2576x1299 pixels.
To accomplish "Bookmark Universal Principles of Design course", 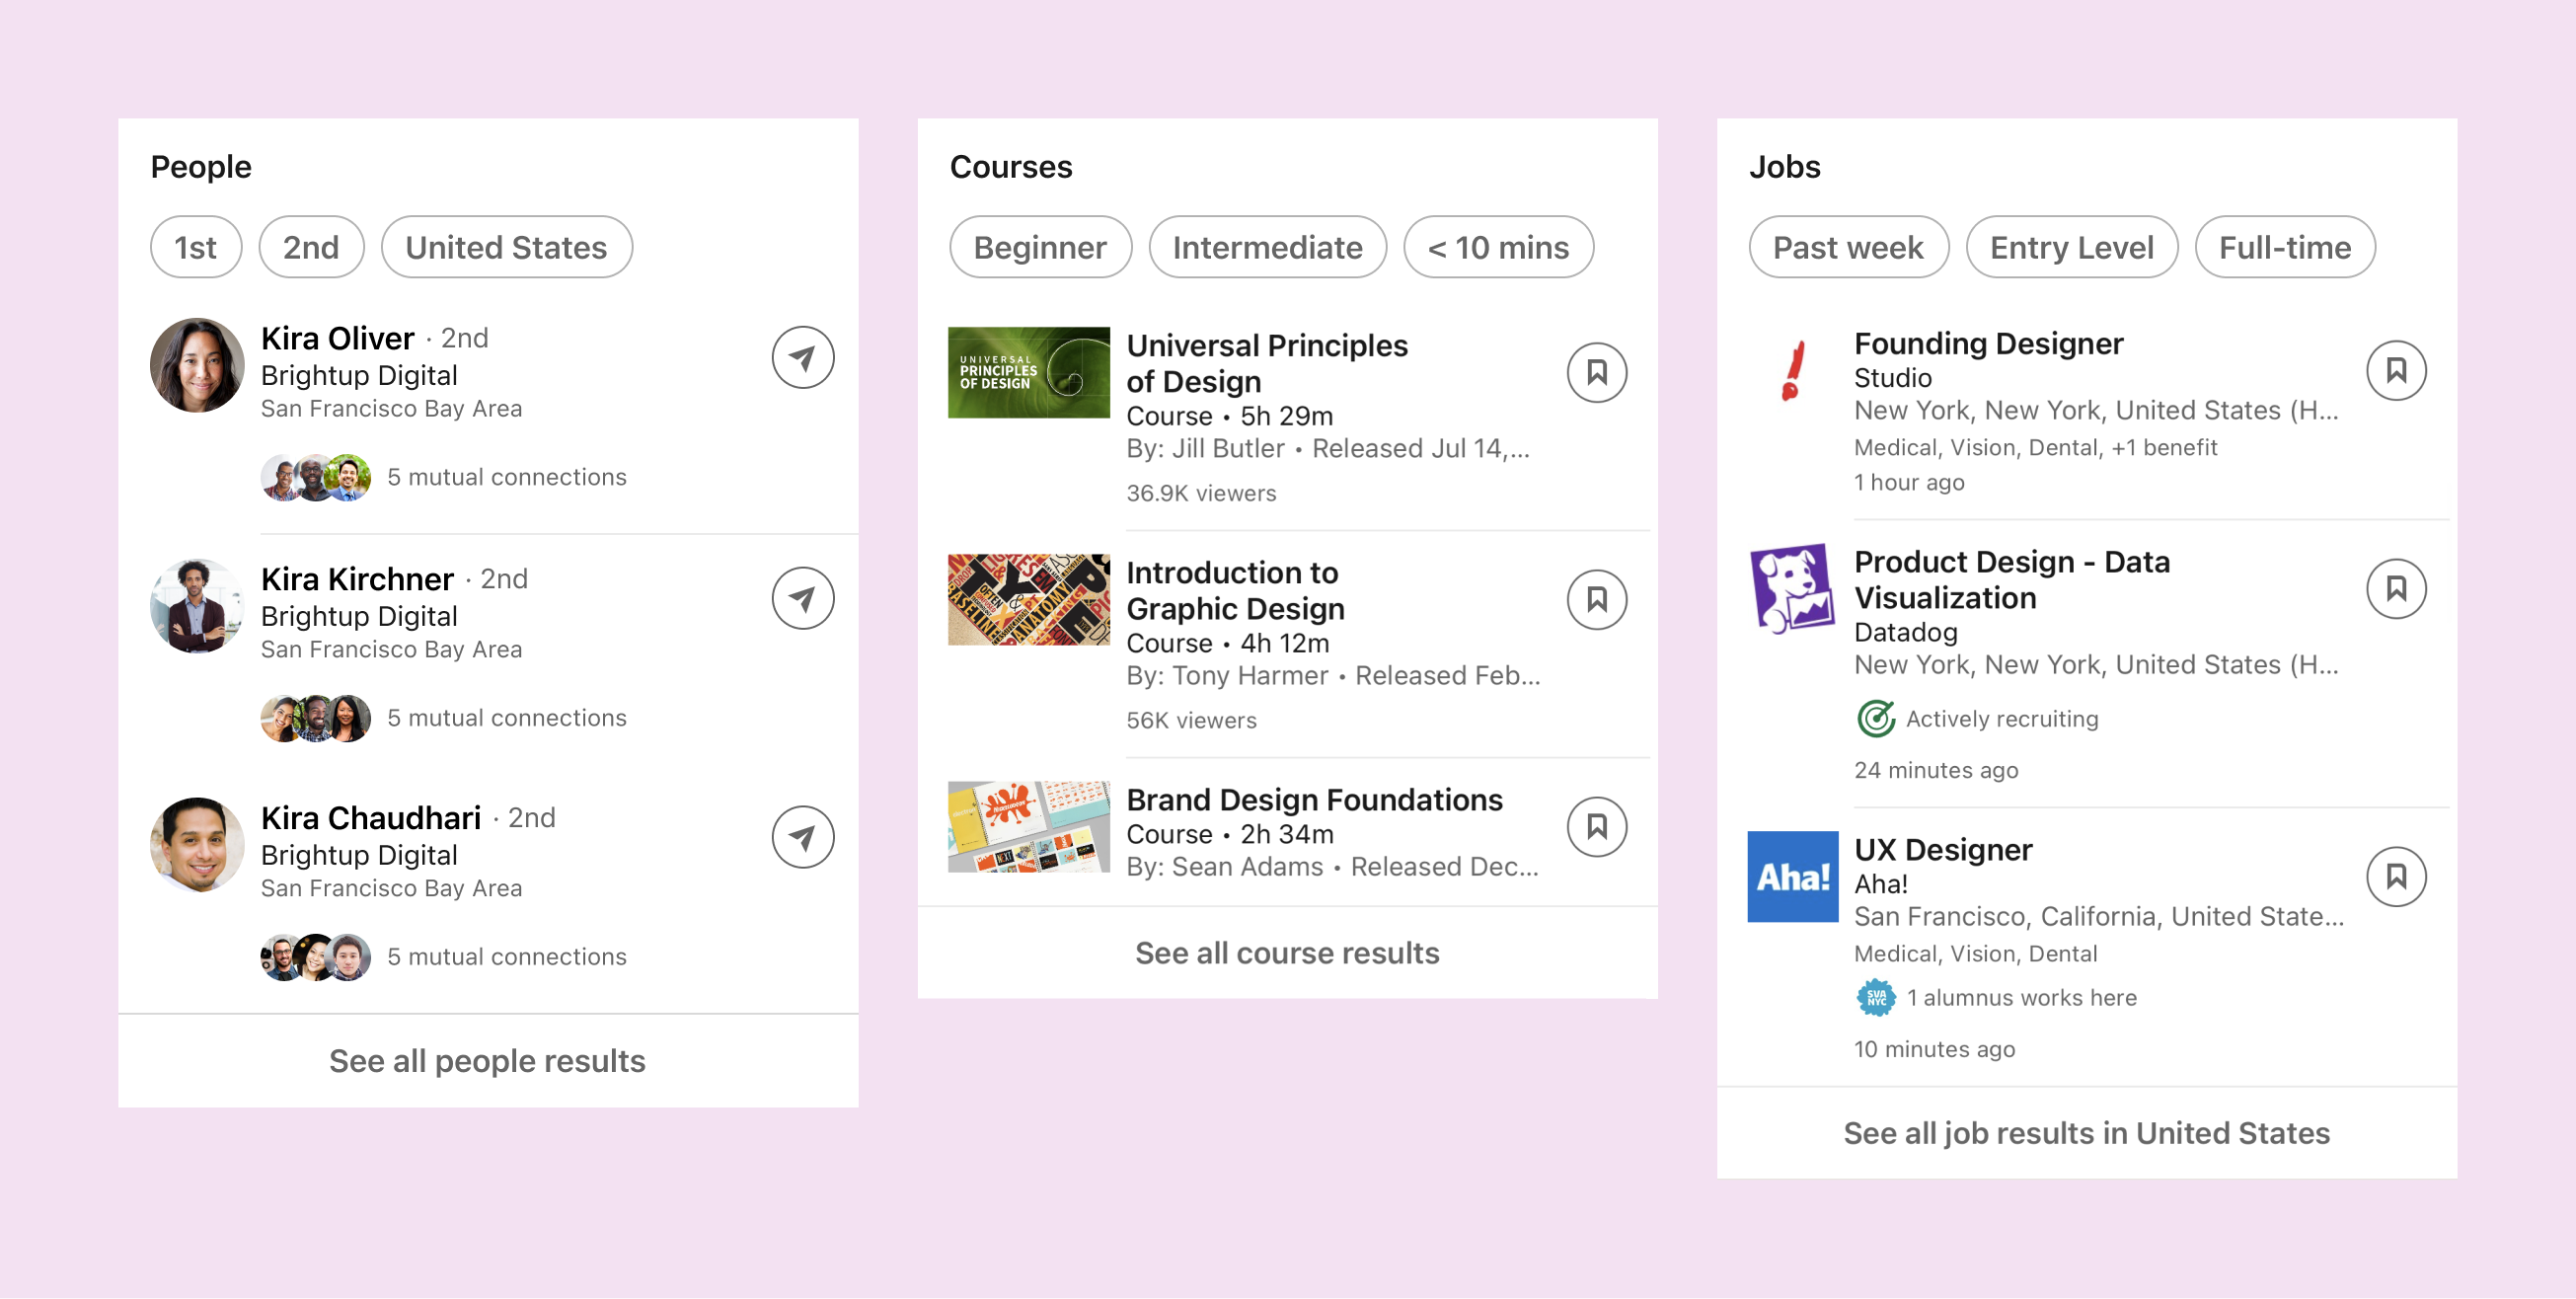I will 1596,372.
